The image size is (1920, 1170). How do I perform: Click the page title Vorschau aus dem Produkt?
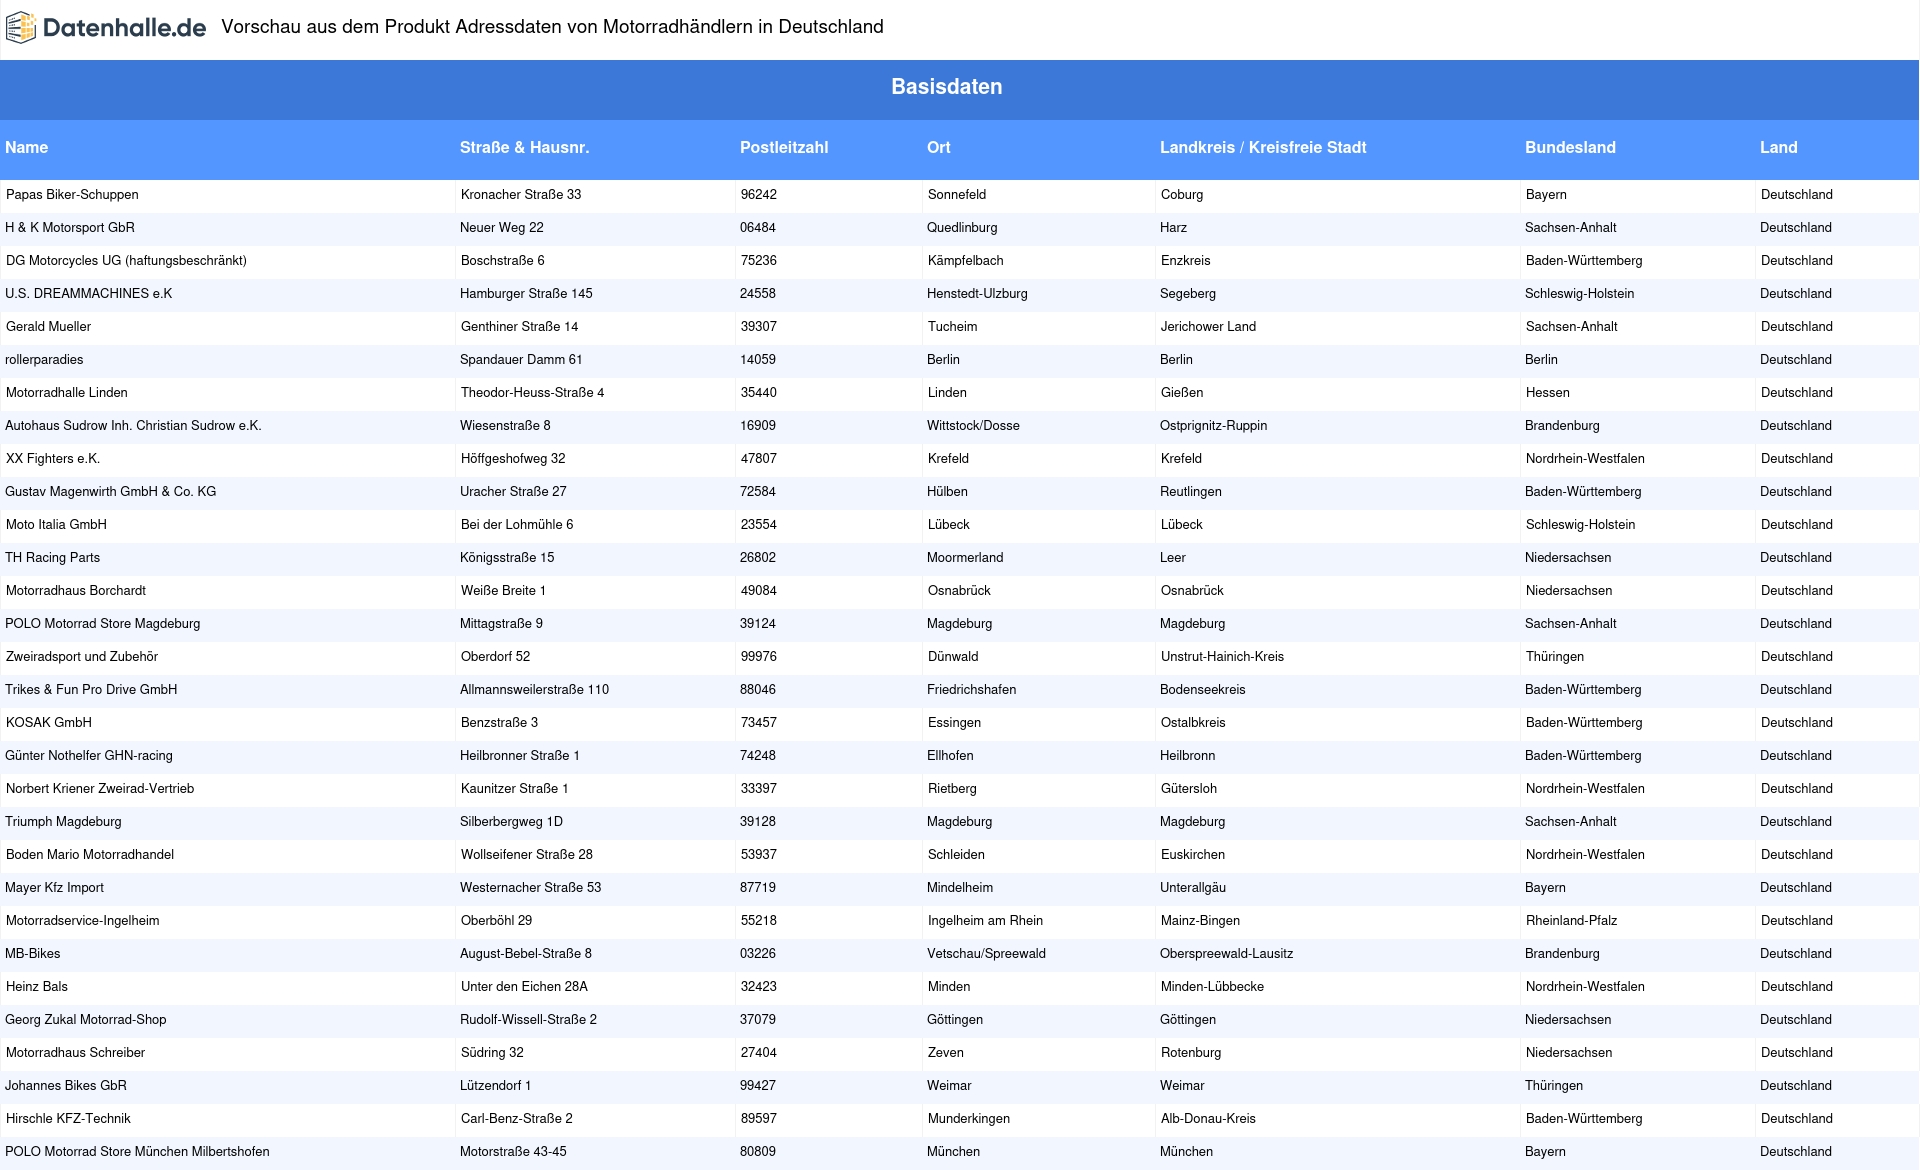pos(552,27)
